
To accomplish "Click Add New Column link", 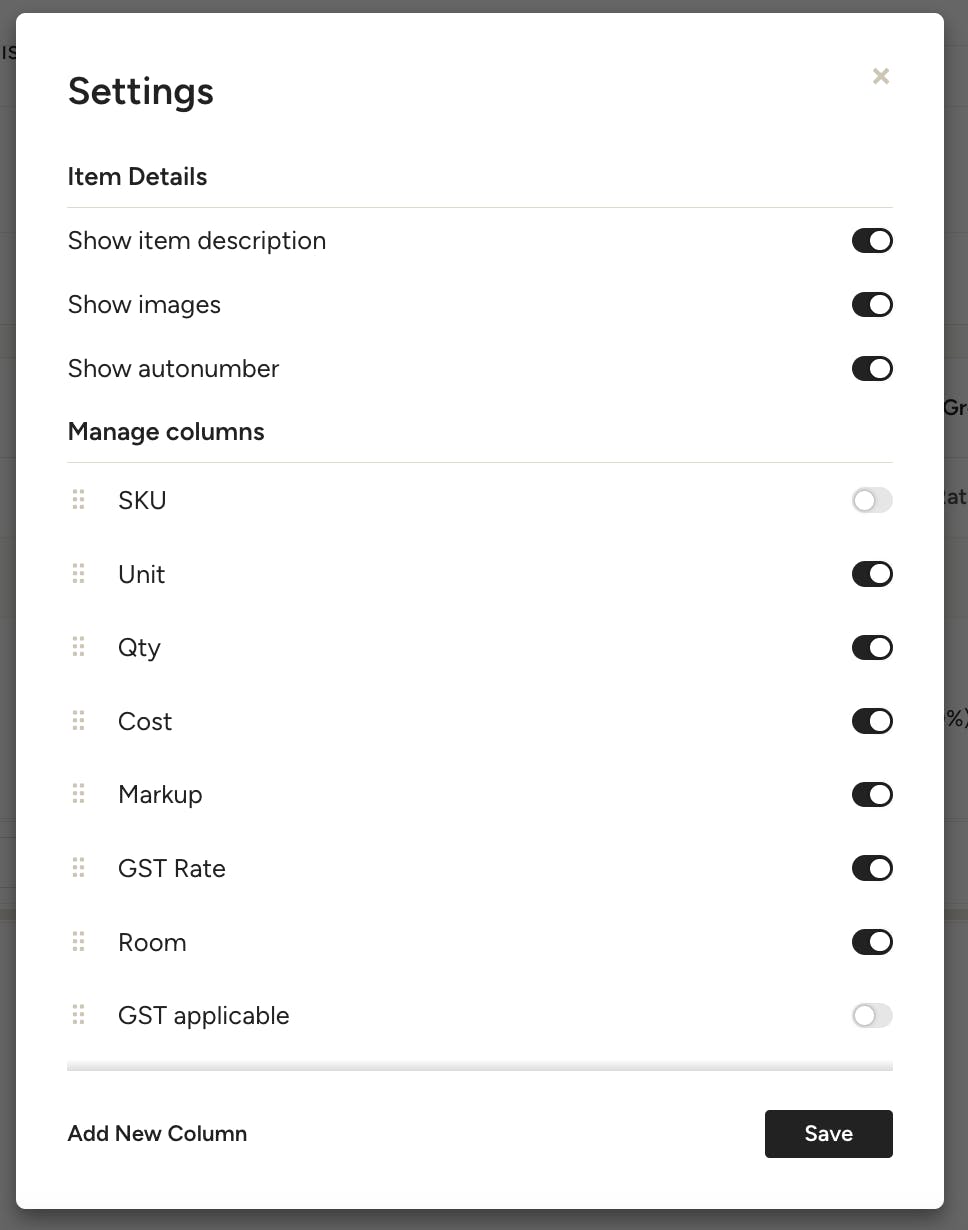I will pyautogui.click(x=157, y=1133).
